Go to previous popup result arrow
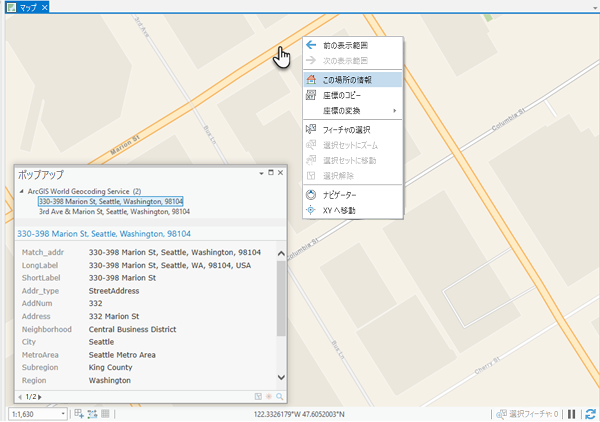600x422 pixels. point(20,397)
